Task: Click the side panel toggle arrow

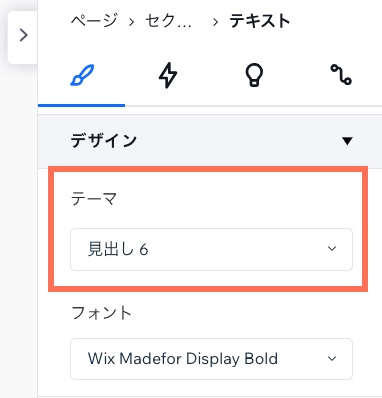Action: (x=23, y=35)
